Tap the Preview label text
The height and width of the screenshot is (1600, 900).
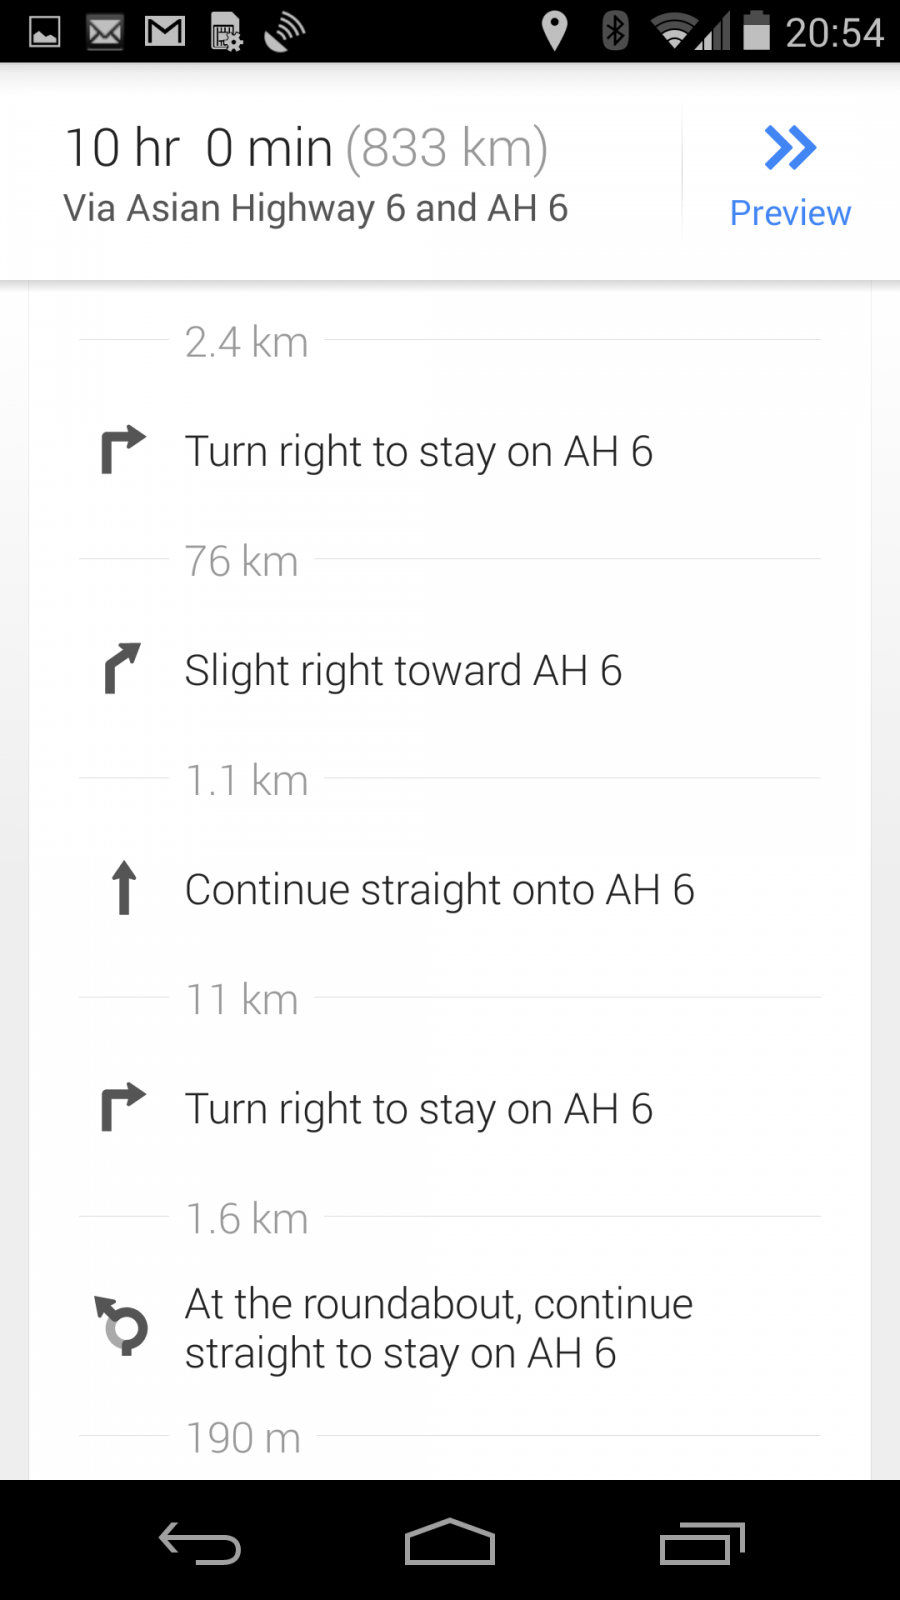tap(790, 213)
